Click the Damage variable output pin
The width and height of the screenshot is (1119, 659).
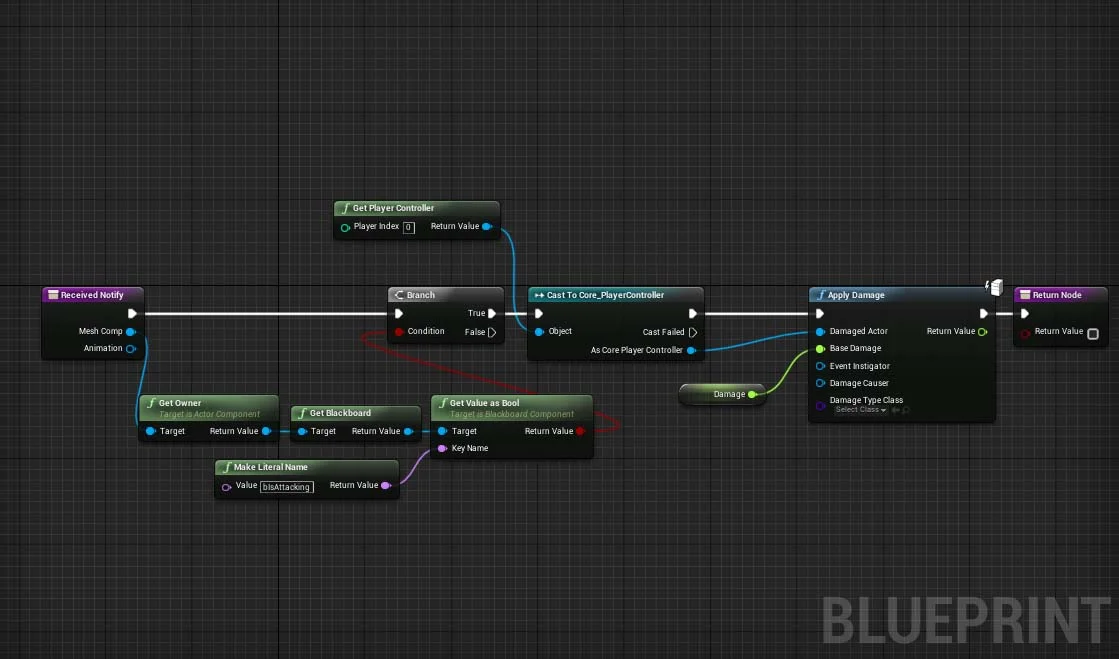pos(751,394)
